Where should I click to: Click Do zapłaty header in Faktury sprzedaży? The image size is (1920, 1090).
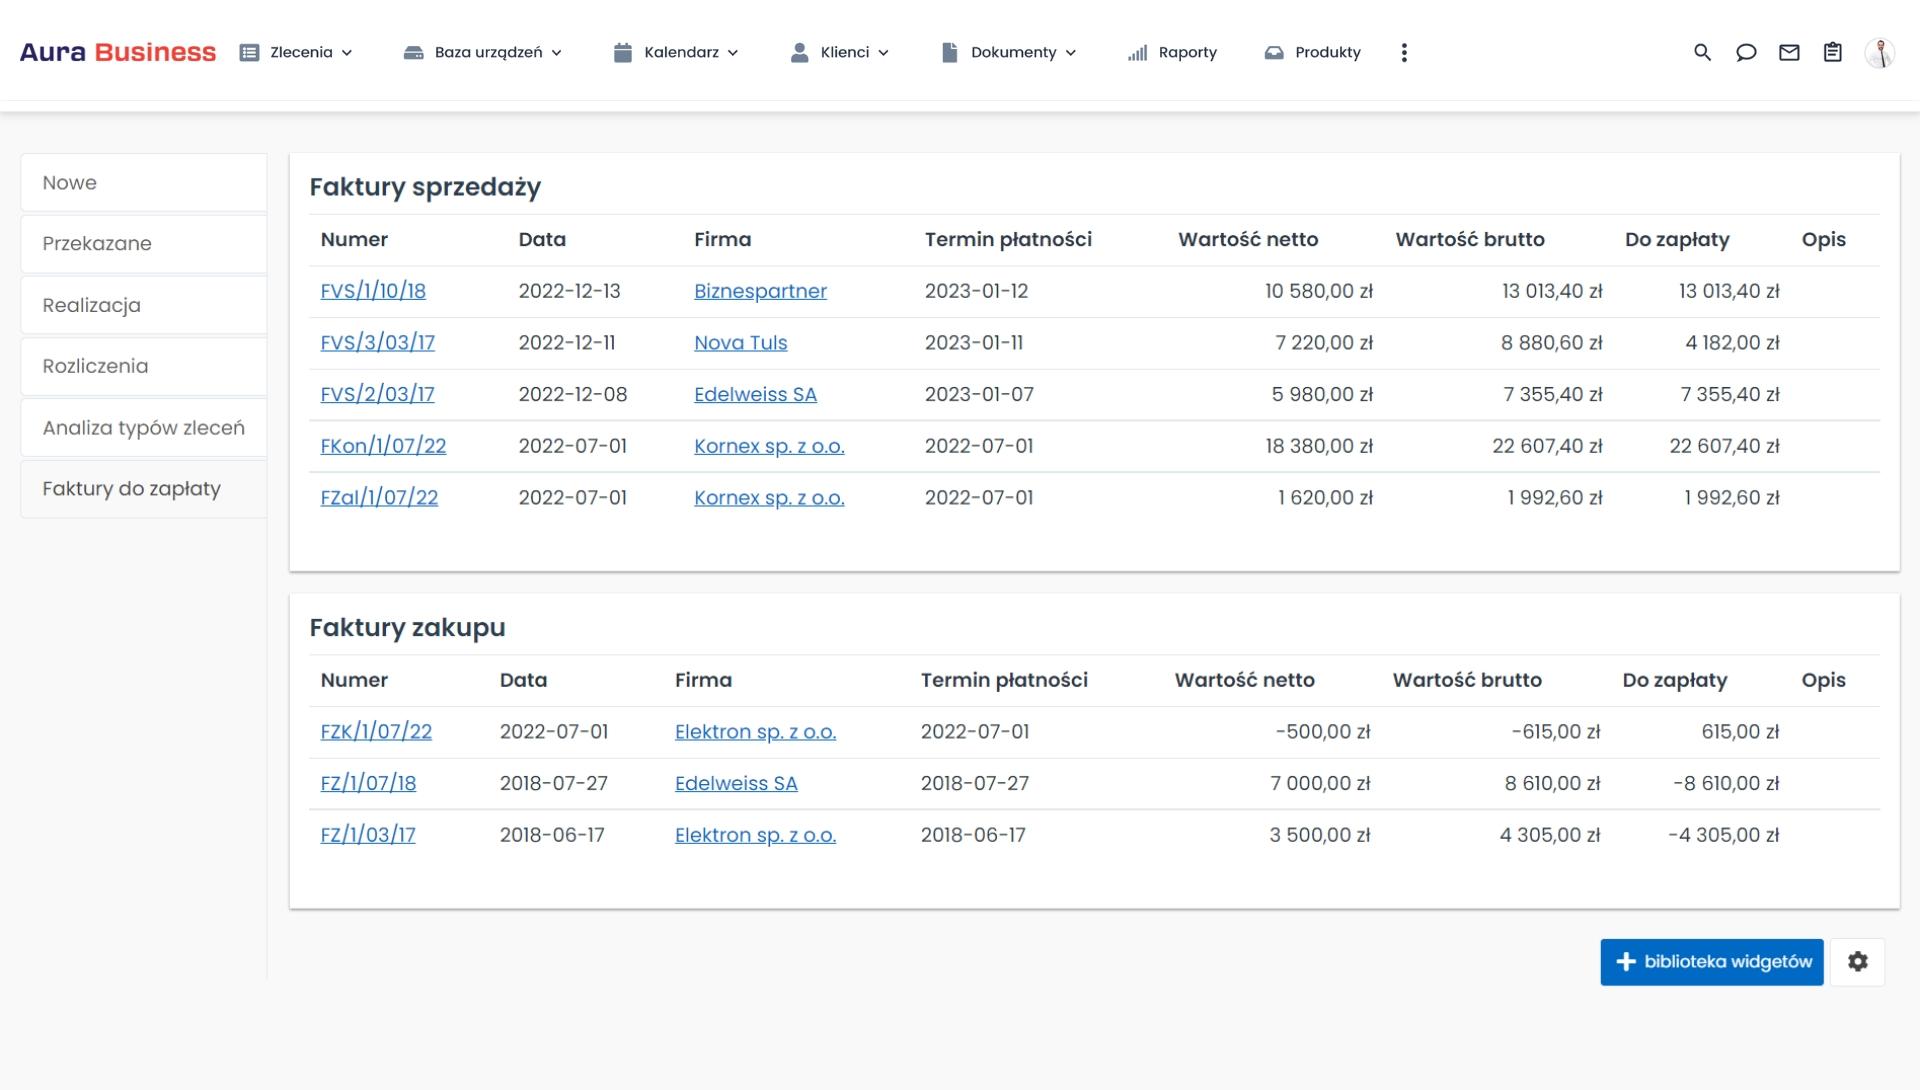(1677, 239)
